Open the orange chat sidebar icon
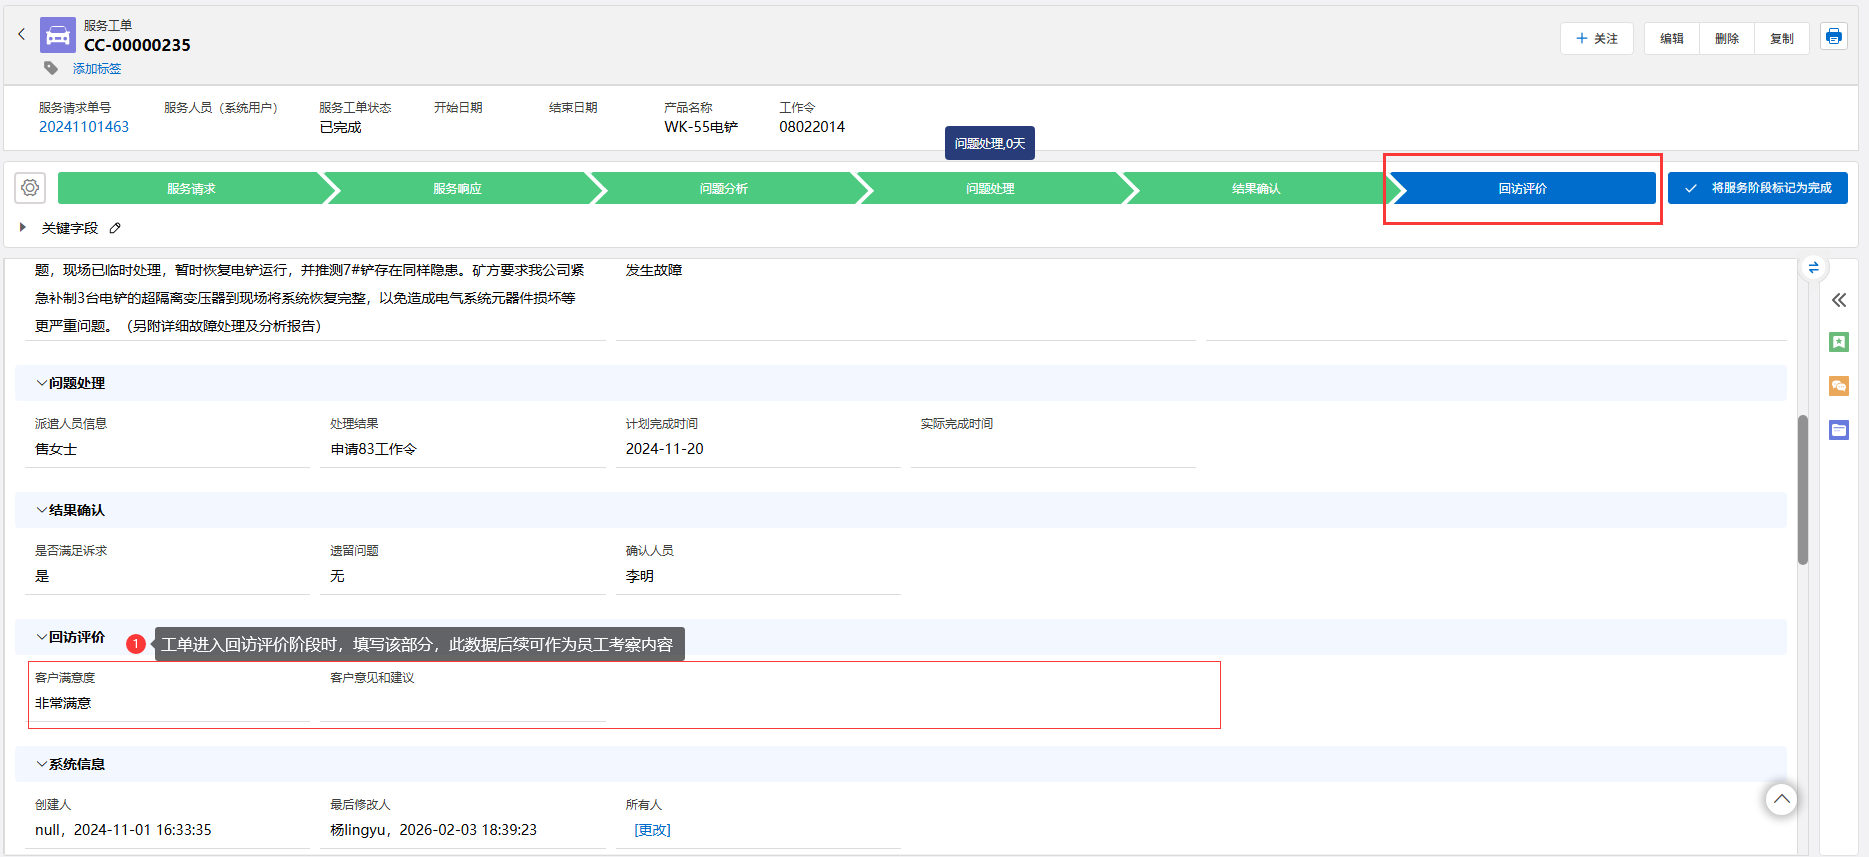Viewport: 1869px width, 857px height. [1838, 386]
